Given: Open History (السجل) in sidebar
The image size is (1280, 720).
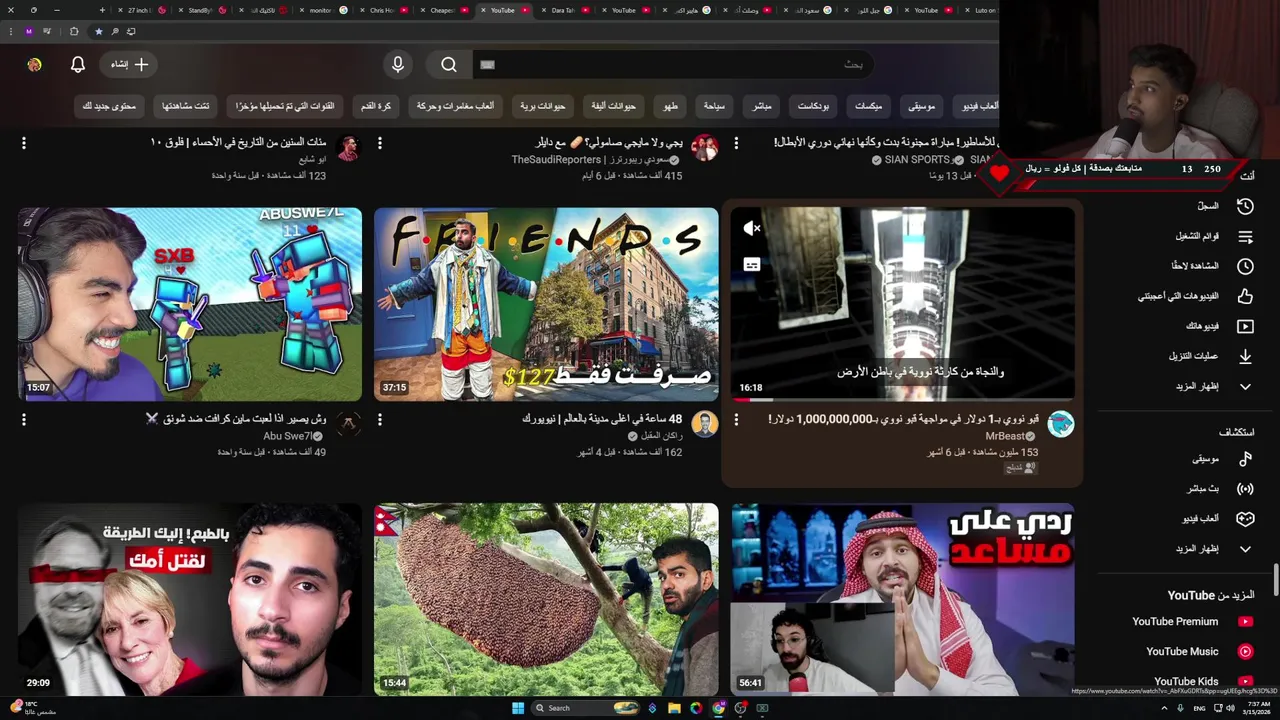Looking at the screenshot, I should [x=1226, y=206].
